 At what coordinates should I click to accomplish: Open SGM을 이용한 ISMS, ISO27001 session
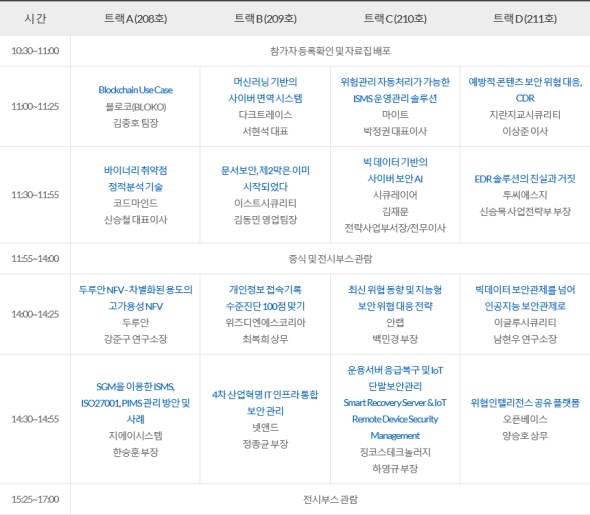[x=135, y=403]
